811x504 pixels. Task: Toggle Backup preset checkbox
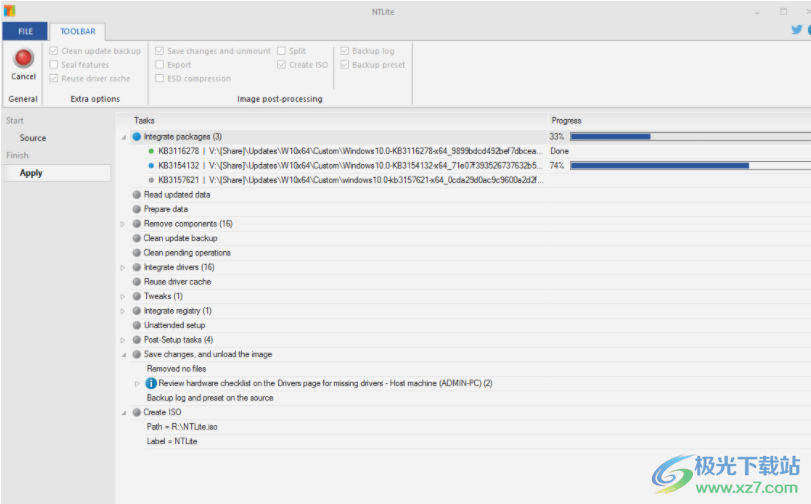tap(344, 65)
